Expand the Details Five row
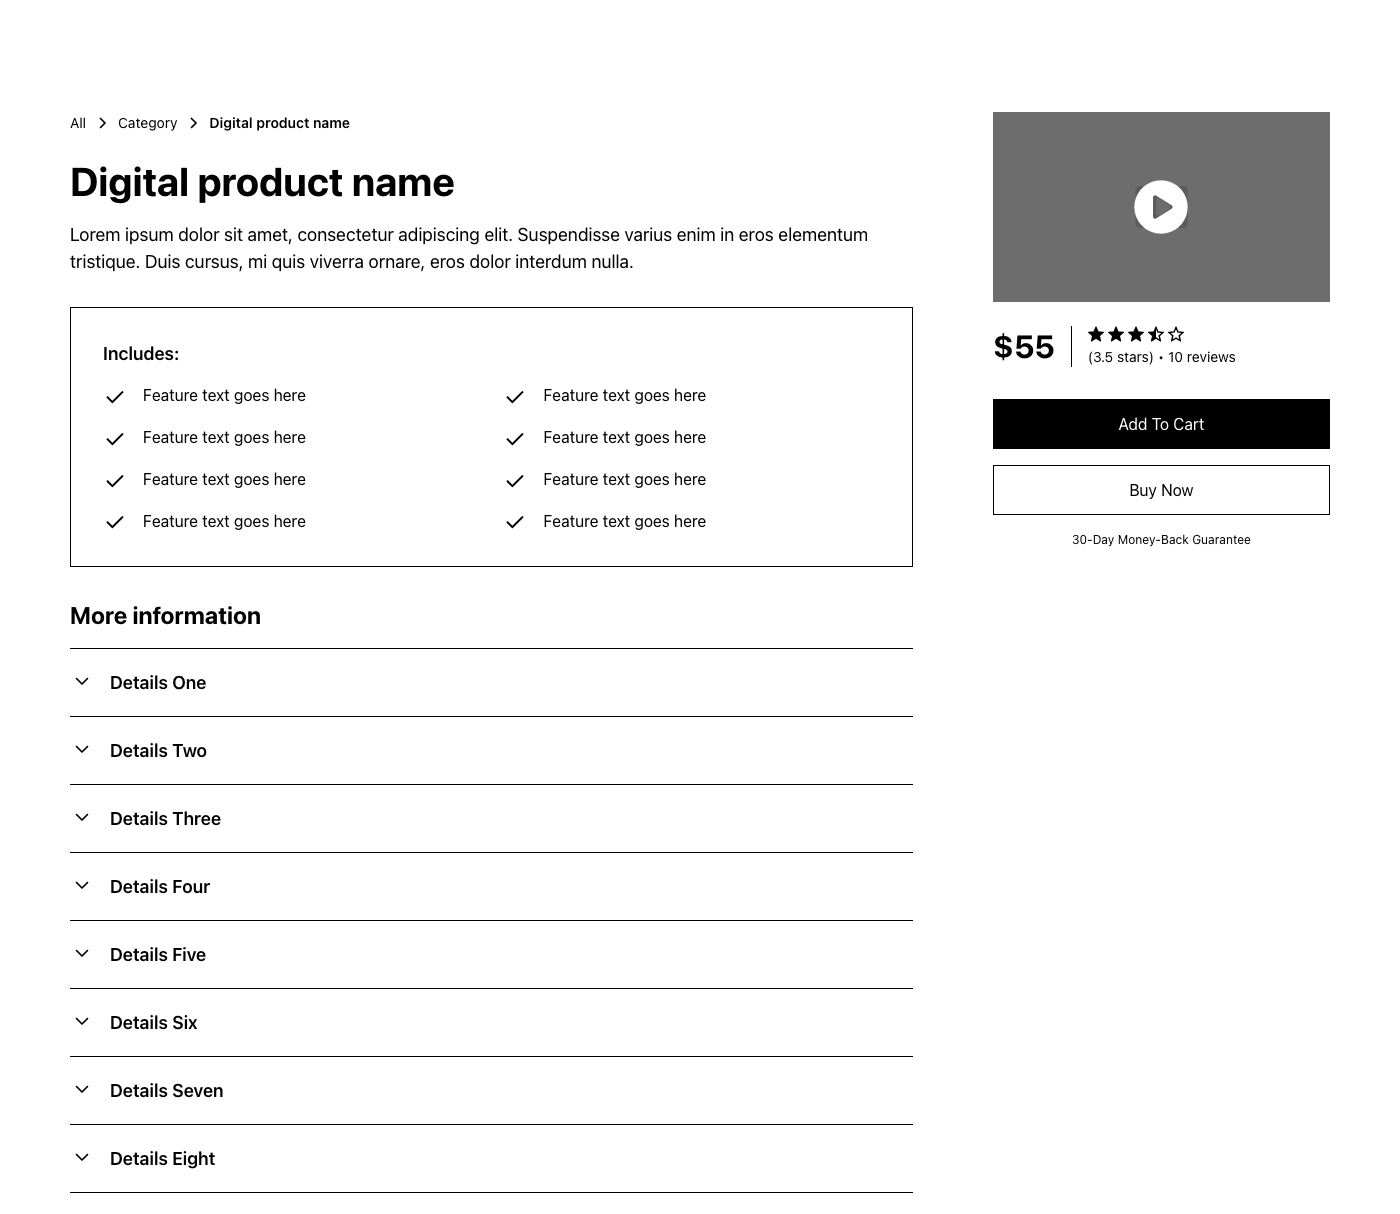 point(491,955)
